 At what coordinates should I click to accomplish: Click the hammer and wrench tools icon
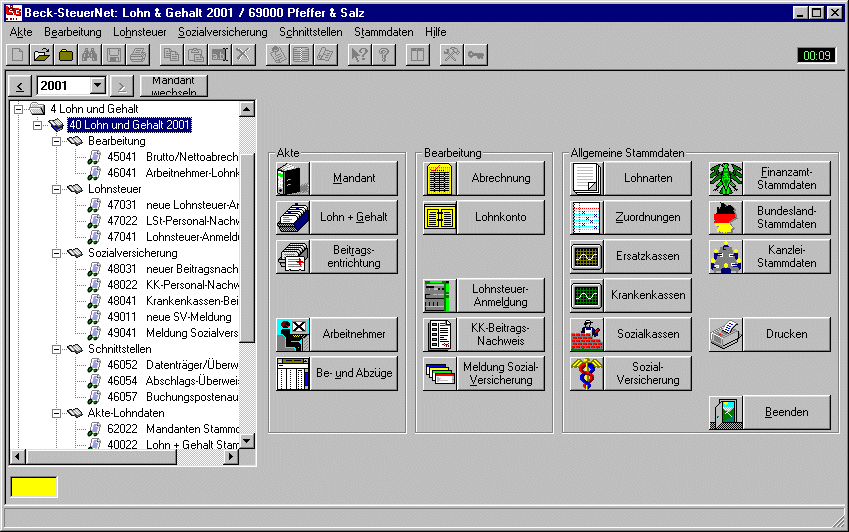tap(451, 55)
